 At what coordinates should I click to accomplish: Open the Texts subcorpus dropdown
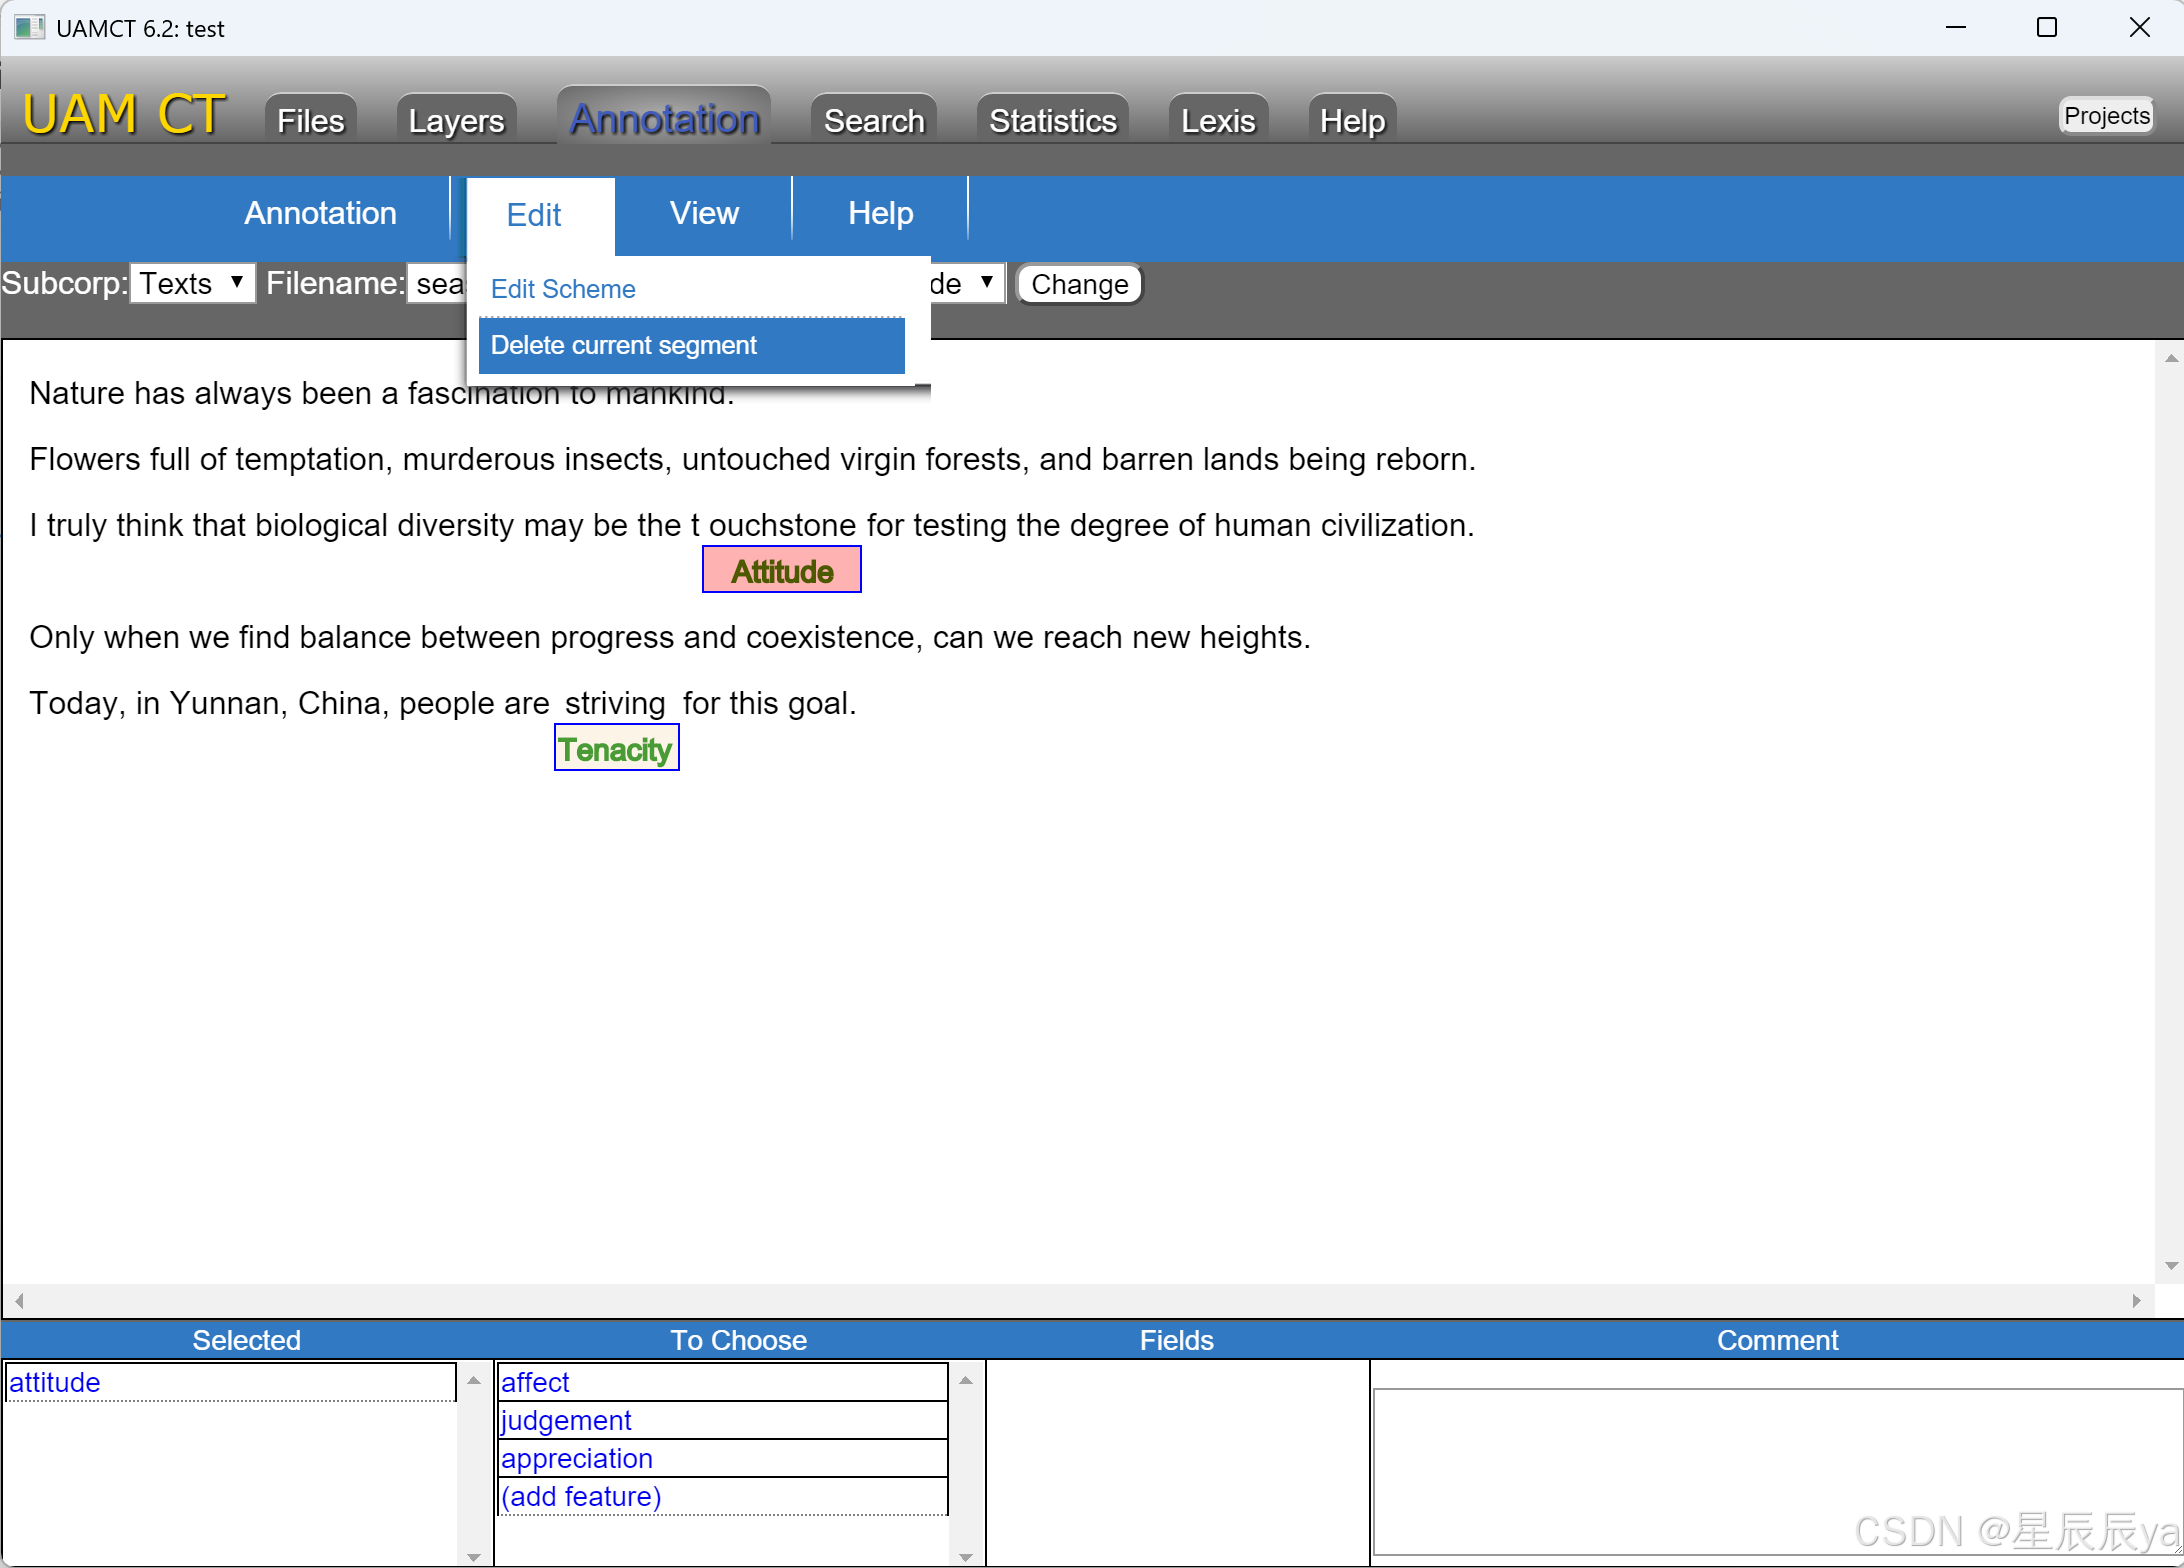pyautogui.click(x=192, y=283)
